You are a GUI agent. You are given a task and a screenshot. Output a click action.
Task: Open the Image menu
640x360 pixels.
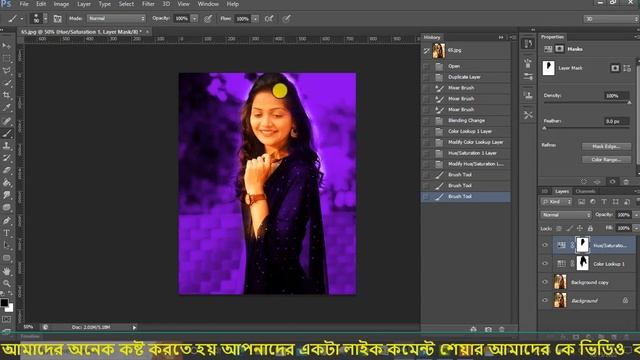[x=61, y=4]
